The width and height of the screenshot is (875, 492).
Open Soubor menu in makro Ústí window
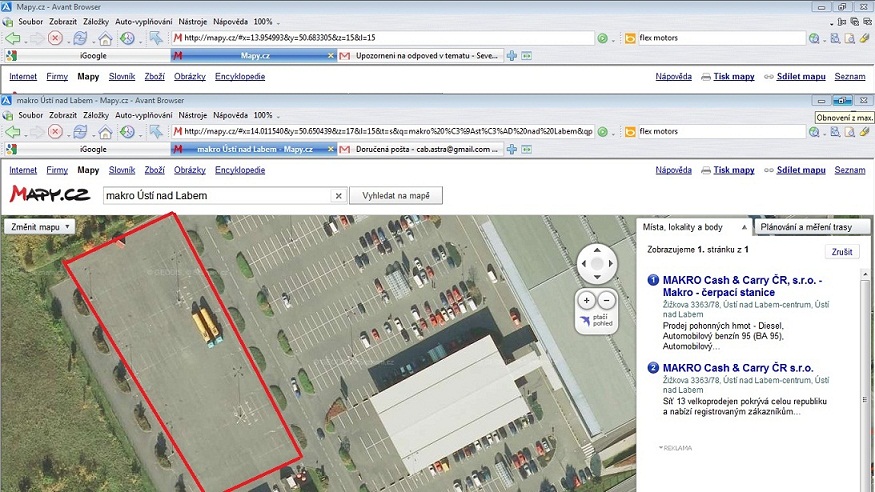(x=31, y=115)
